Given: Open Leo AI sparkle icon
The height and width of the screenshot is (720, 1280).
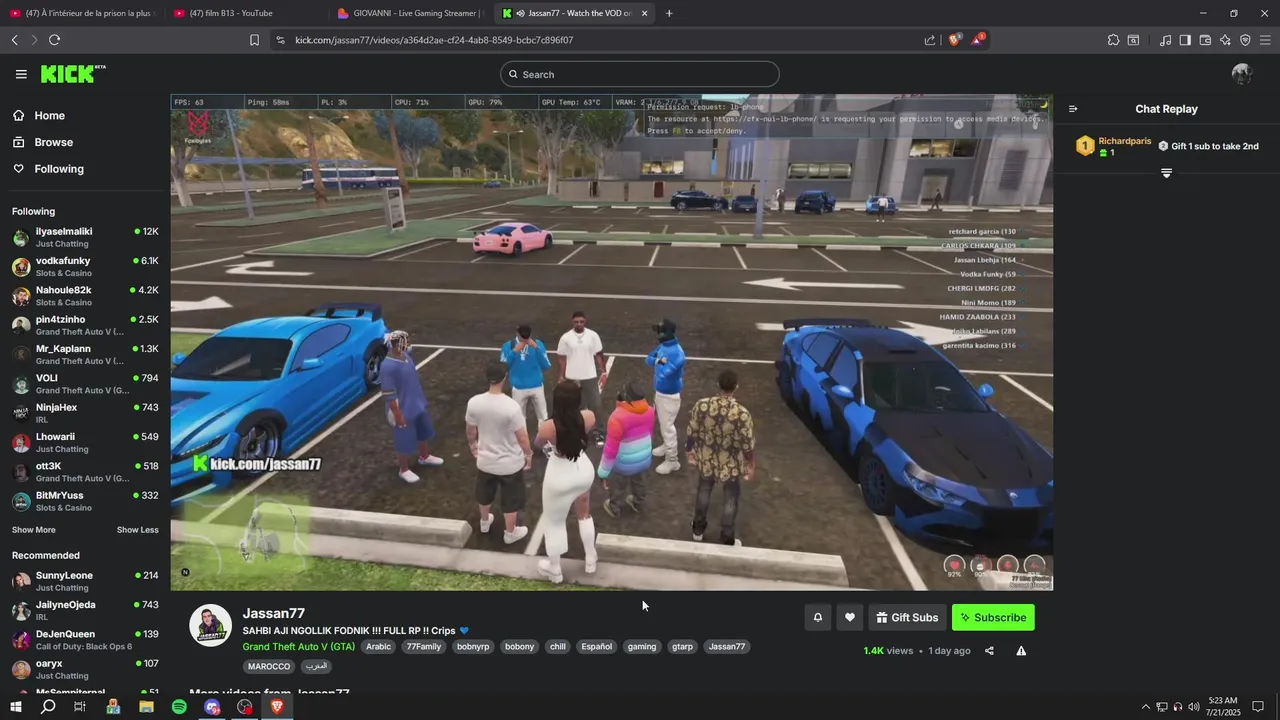Looking at the screenshot, I should [x=1225, y=40].
